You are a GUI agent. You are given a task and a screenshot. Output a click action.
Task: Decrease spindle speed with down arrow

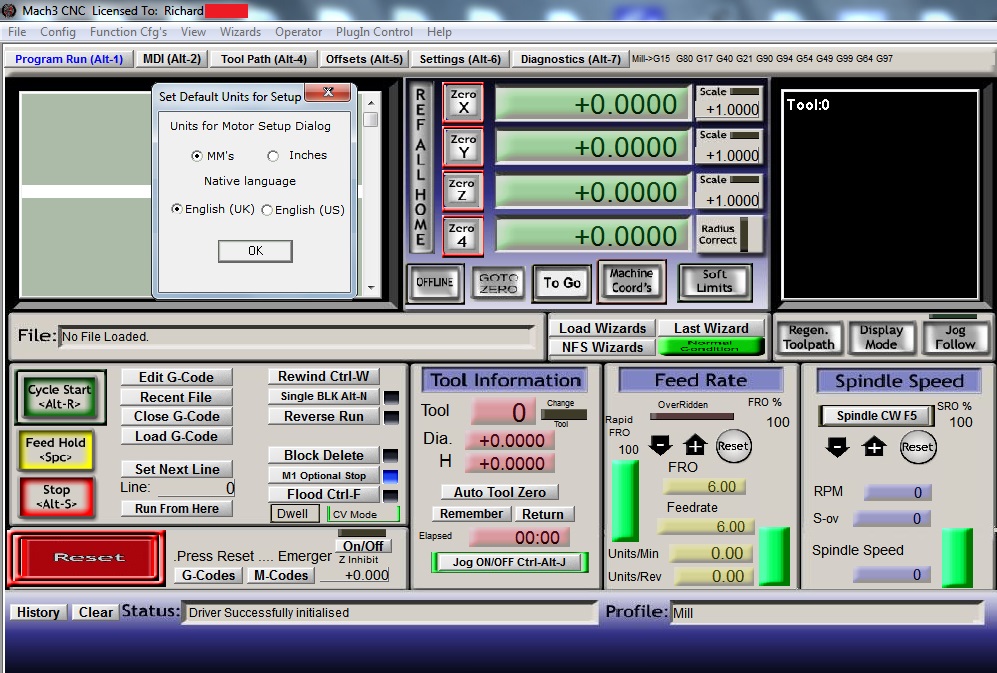coord(839,447)
